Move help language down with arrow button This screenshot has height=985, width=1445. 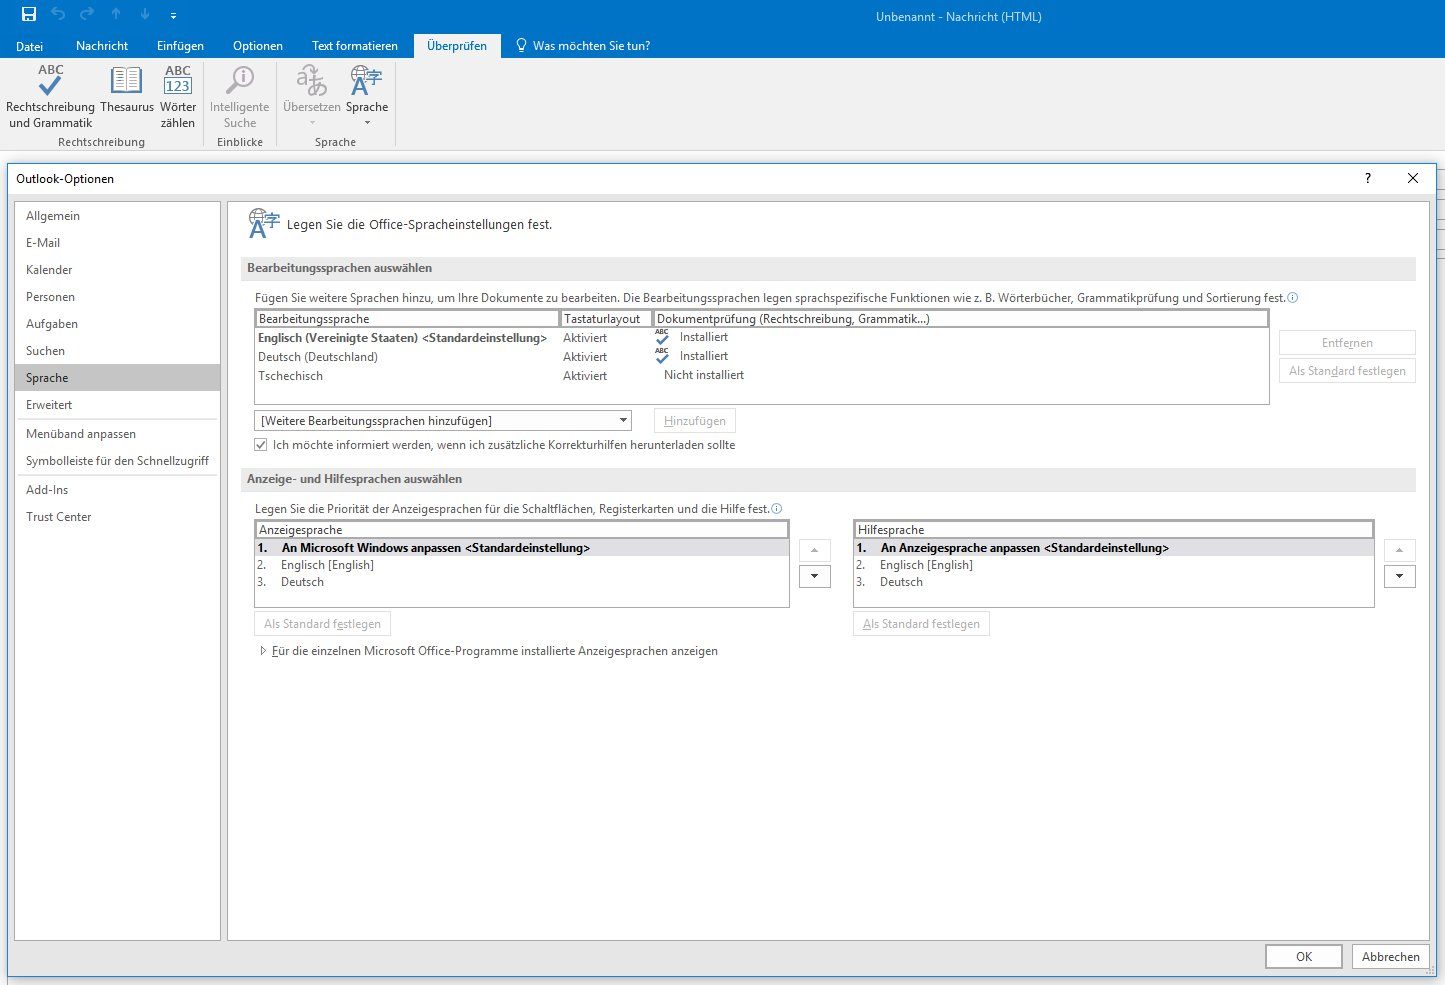[x=1399, y=576]
